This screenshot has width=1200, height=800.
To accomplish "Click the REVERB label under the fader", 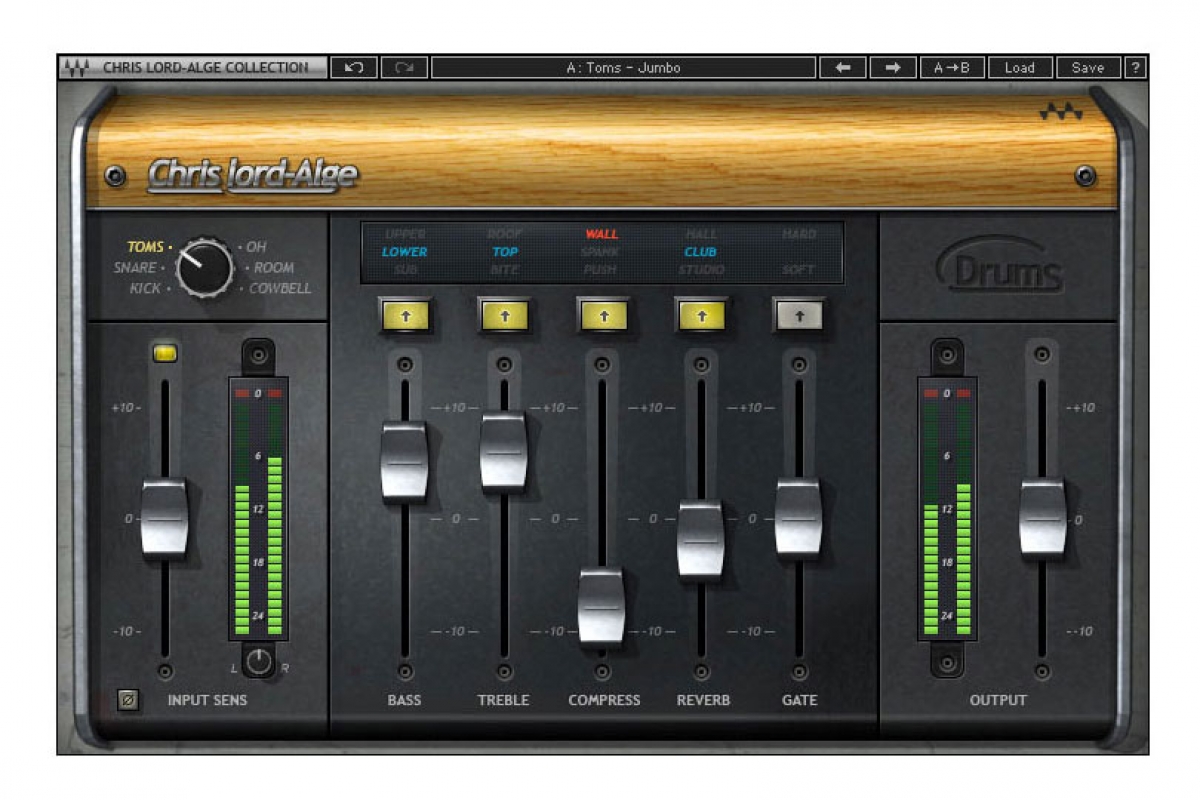I will (701, 700).
